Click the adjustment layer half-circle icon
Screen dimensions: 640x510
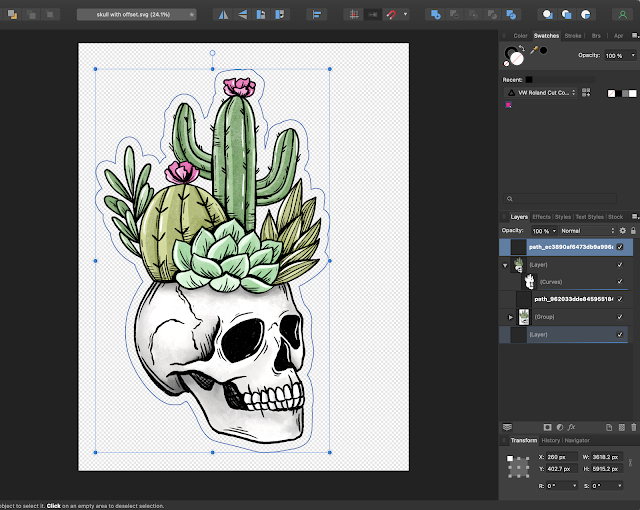(x=560, y=427)
